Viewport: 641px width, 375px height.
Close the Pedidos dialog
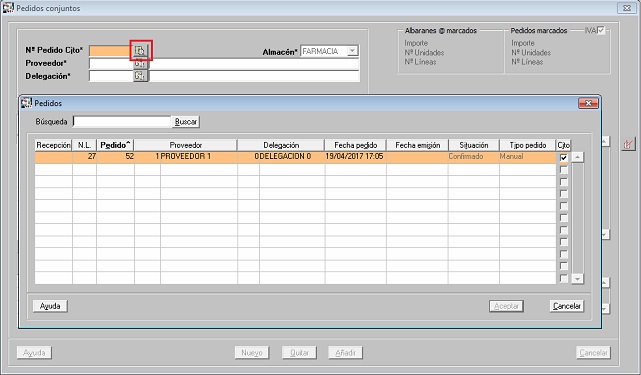coord(588,103)
